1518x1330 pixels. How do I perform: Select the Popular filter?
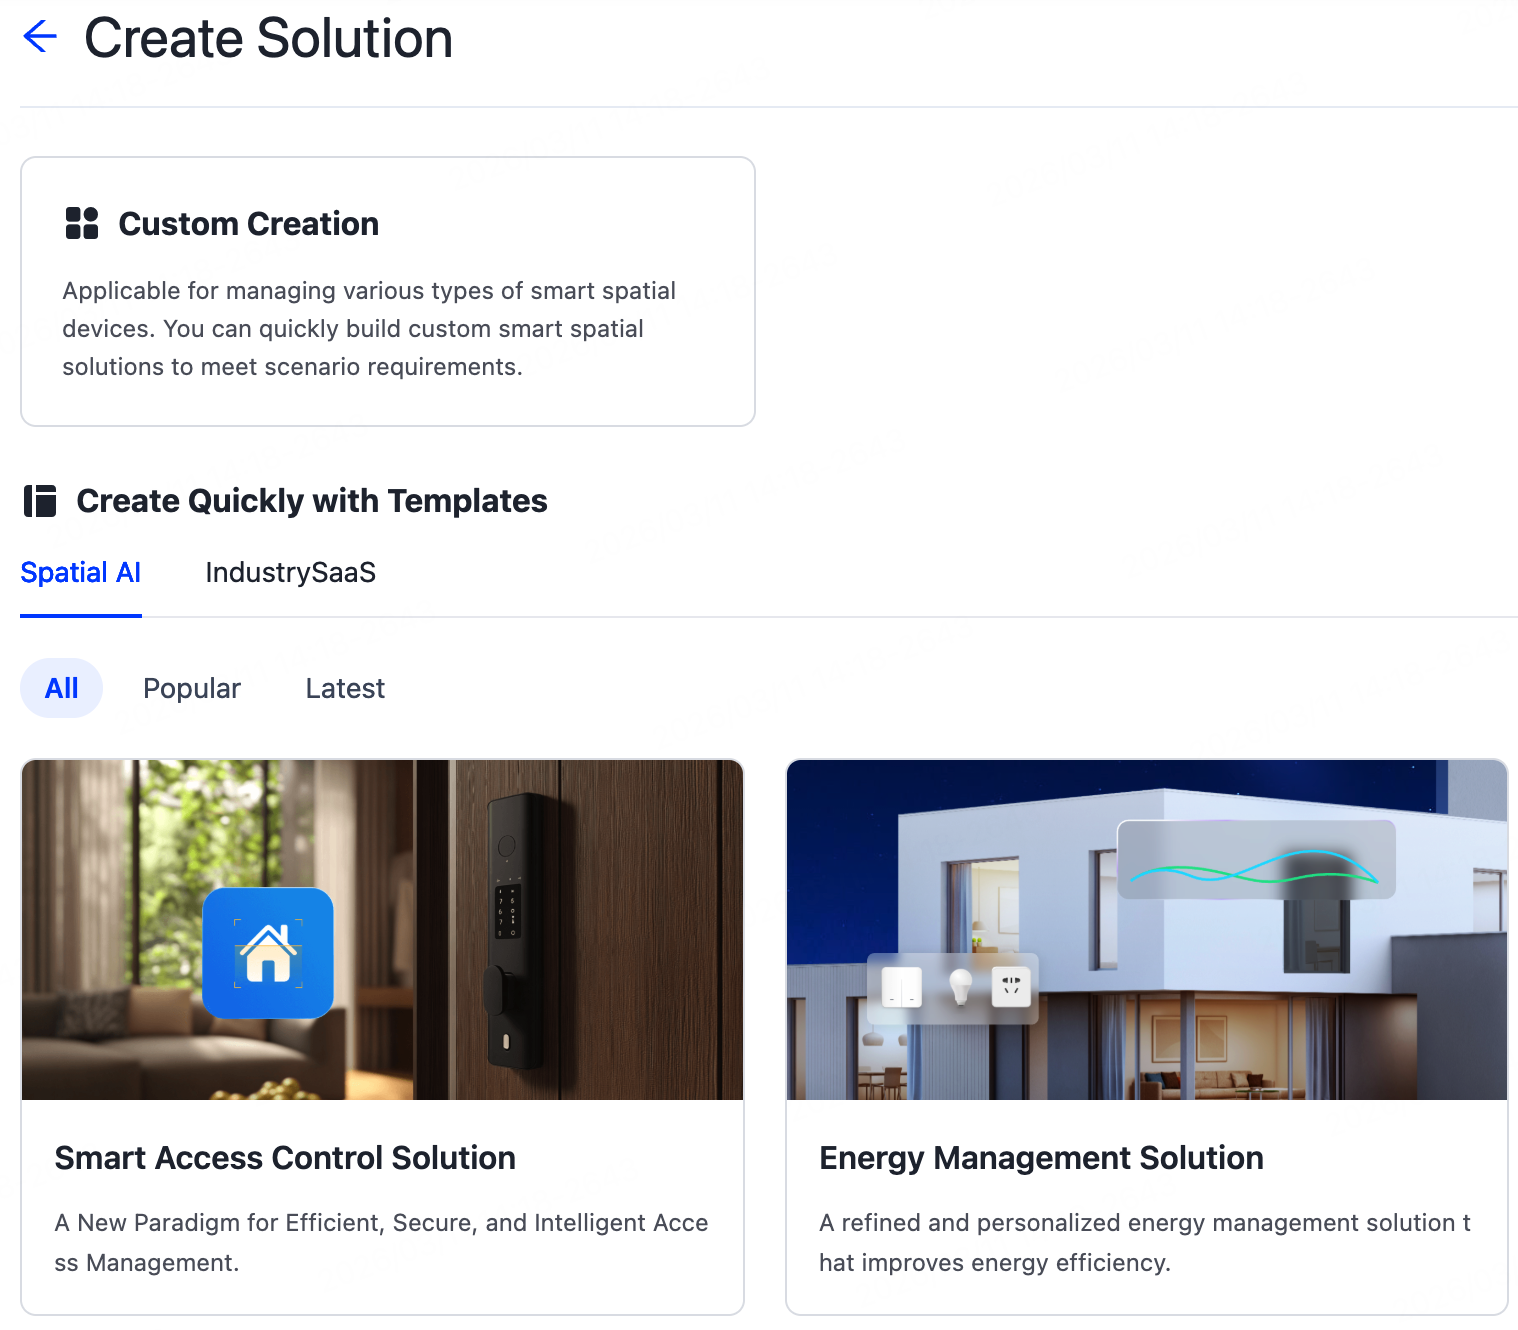pos(192,688)
